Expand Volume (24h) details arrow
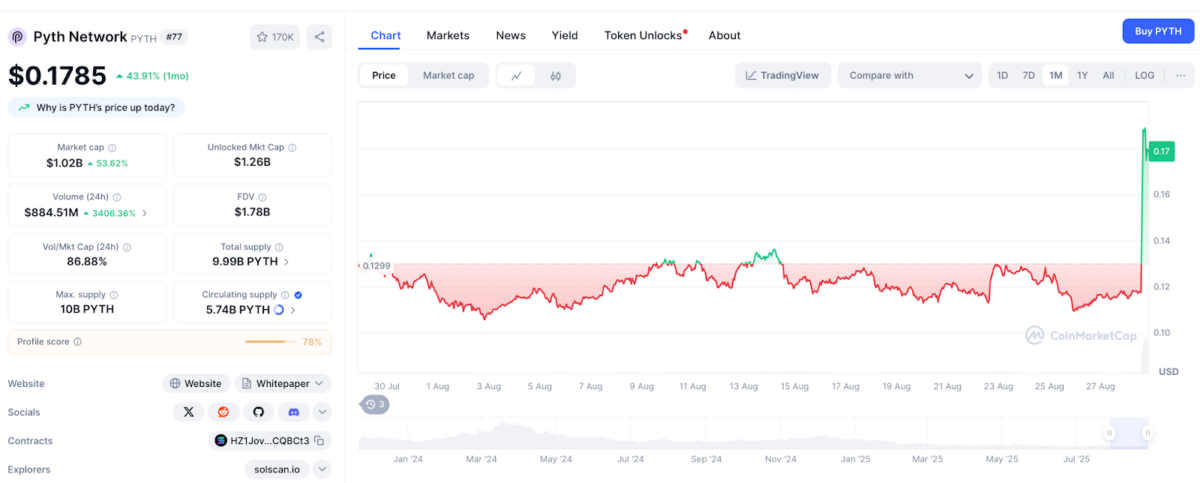Screen dimensions: 1200x483 pos(145,213)
